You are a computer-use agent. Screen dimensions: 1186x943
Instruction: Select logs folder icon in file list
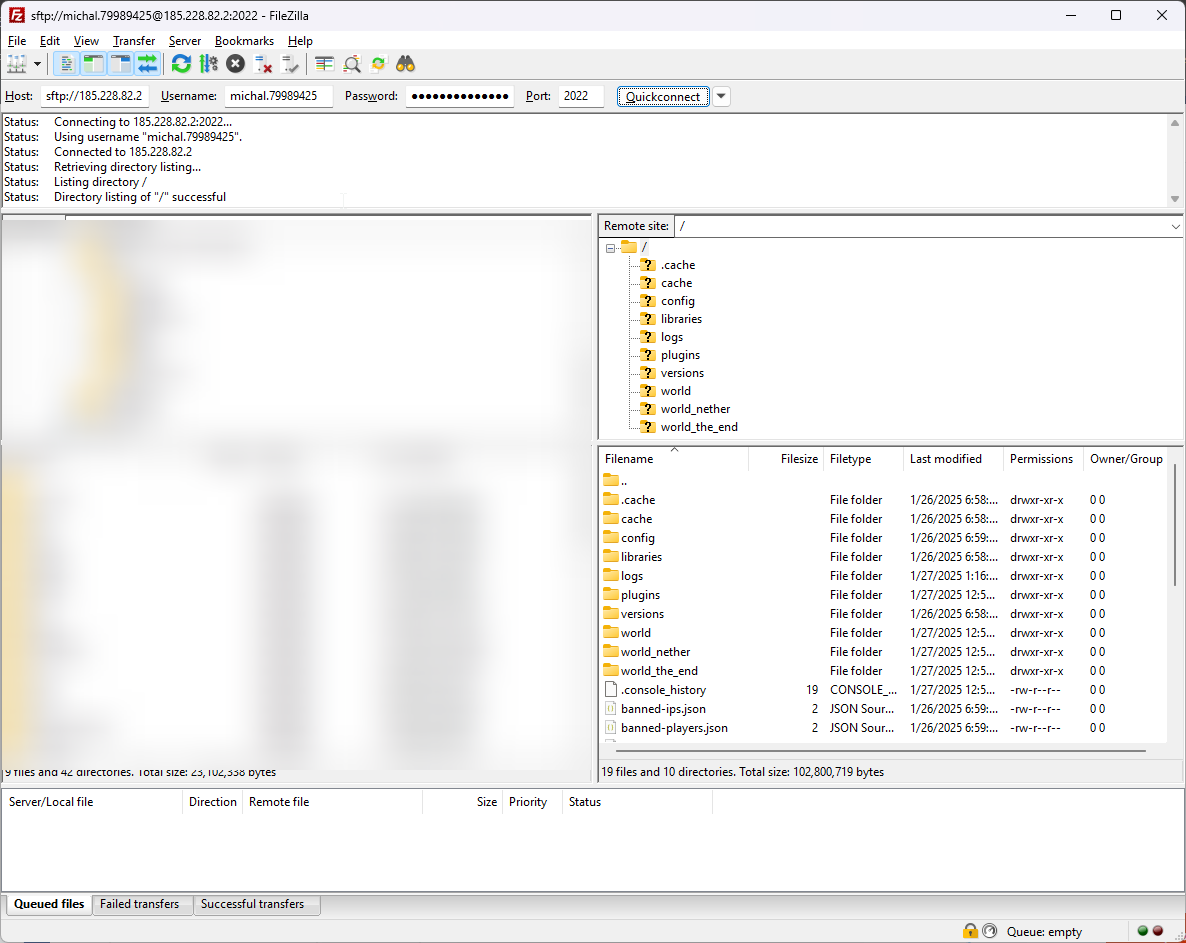(611, 575)
